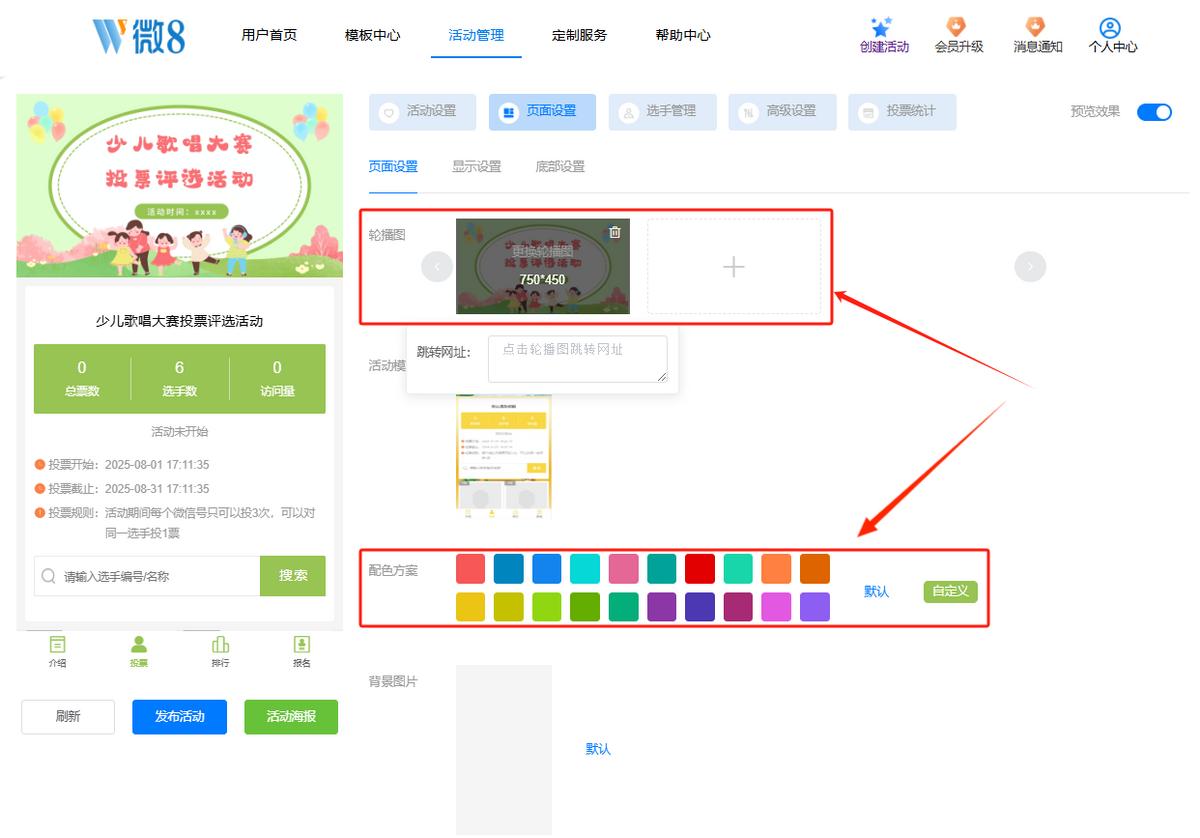Choose the dark indigo blue-purple swatch
Image resolution: width=1200 pixels, height=838 pixels.
point(700,607)
